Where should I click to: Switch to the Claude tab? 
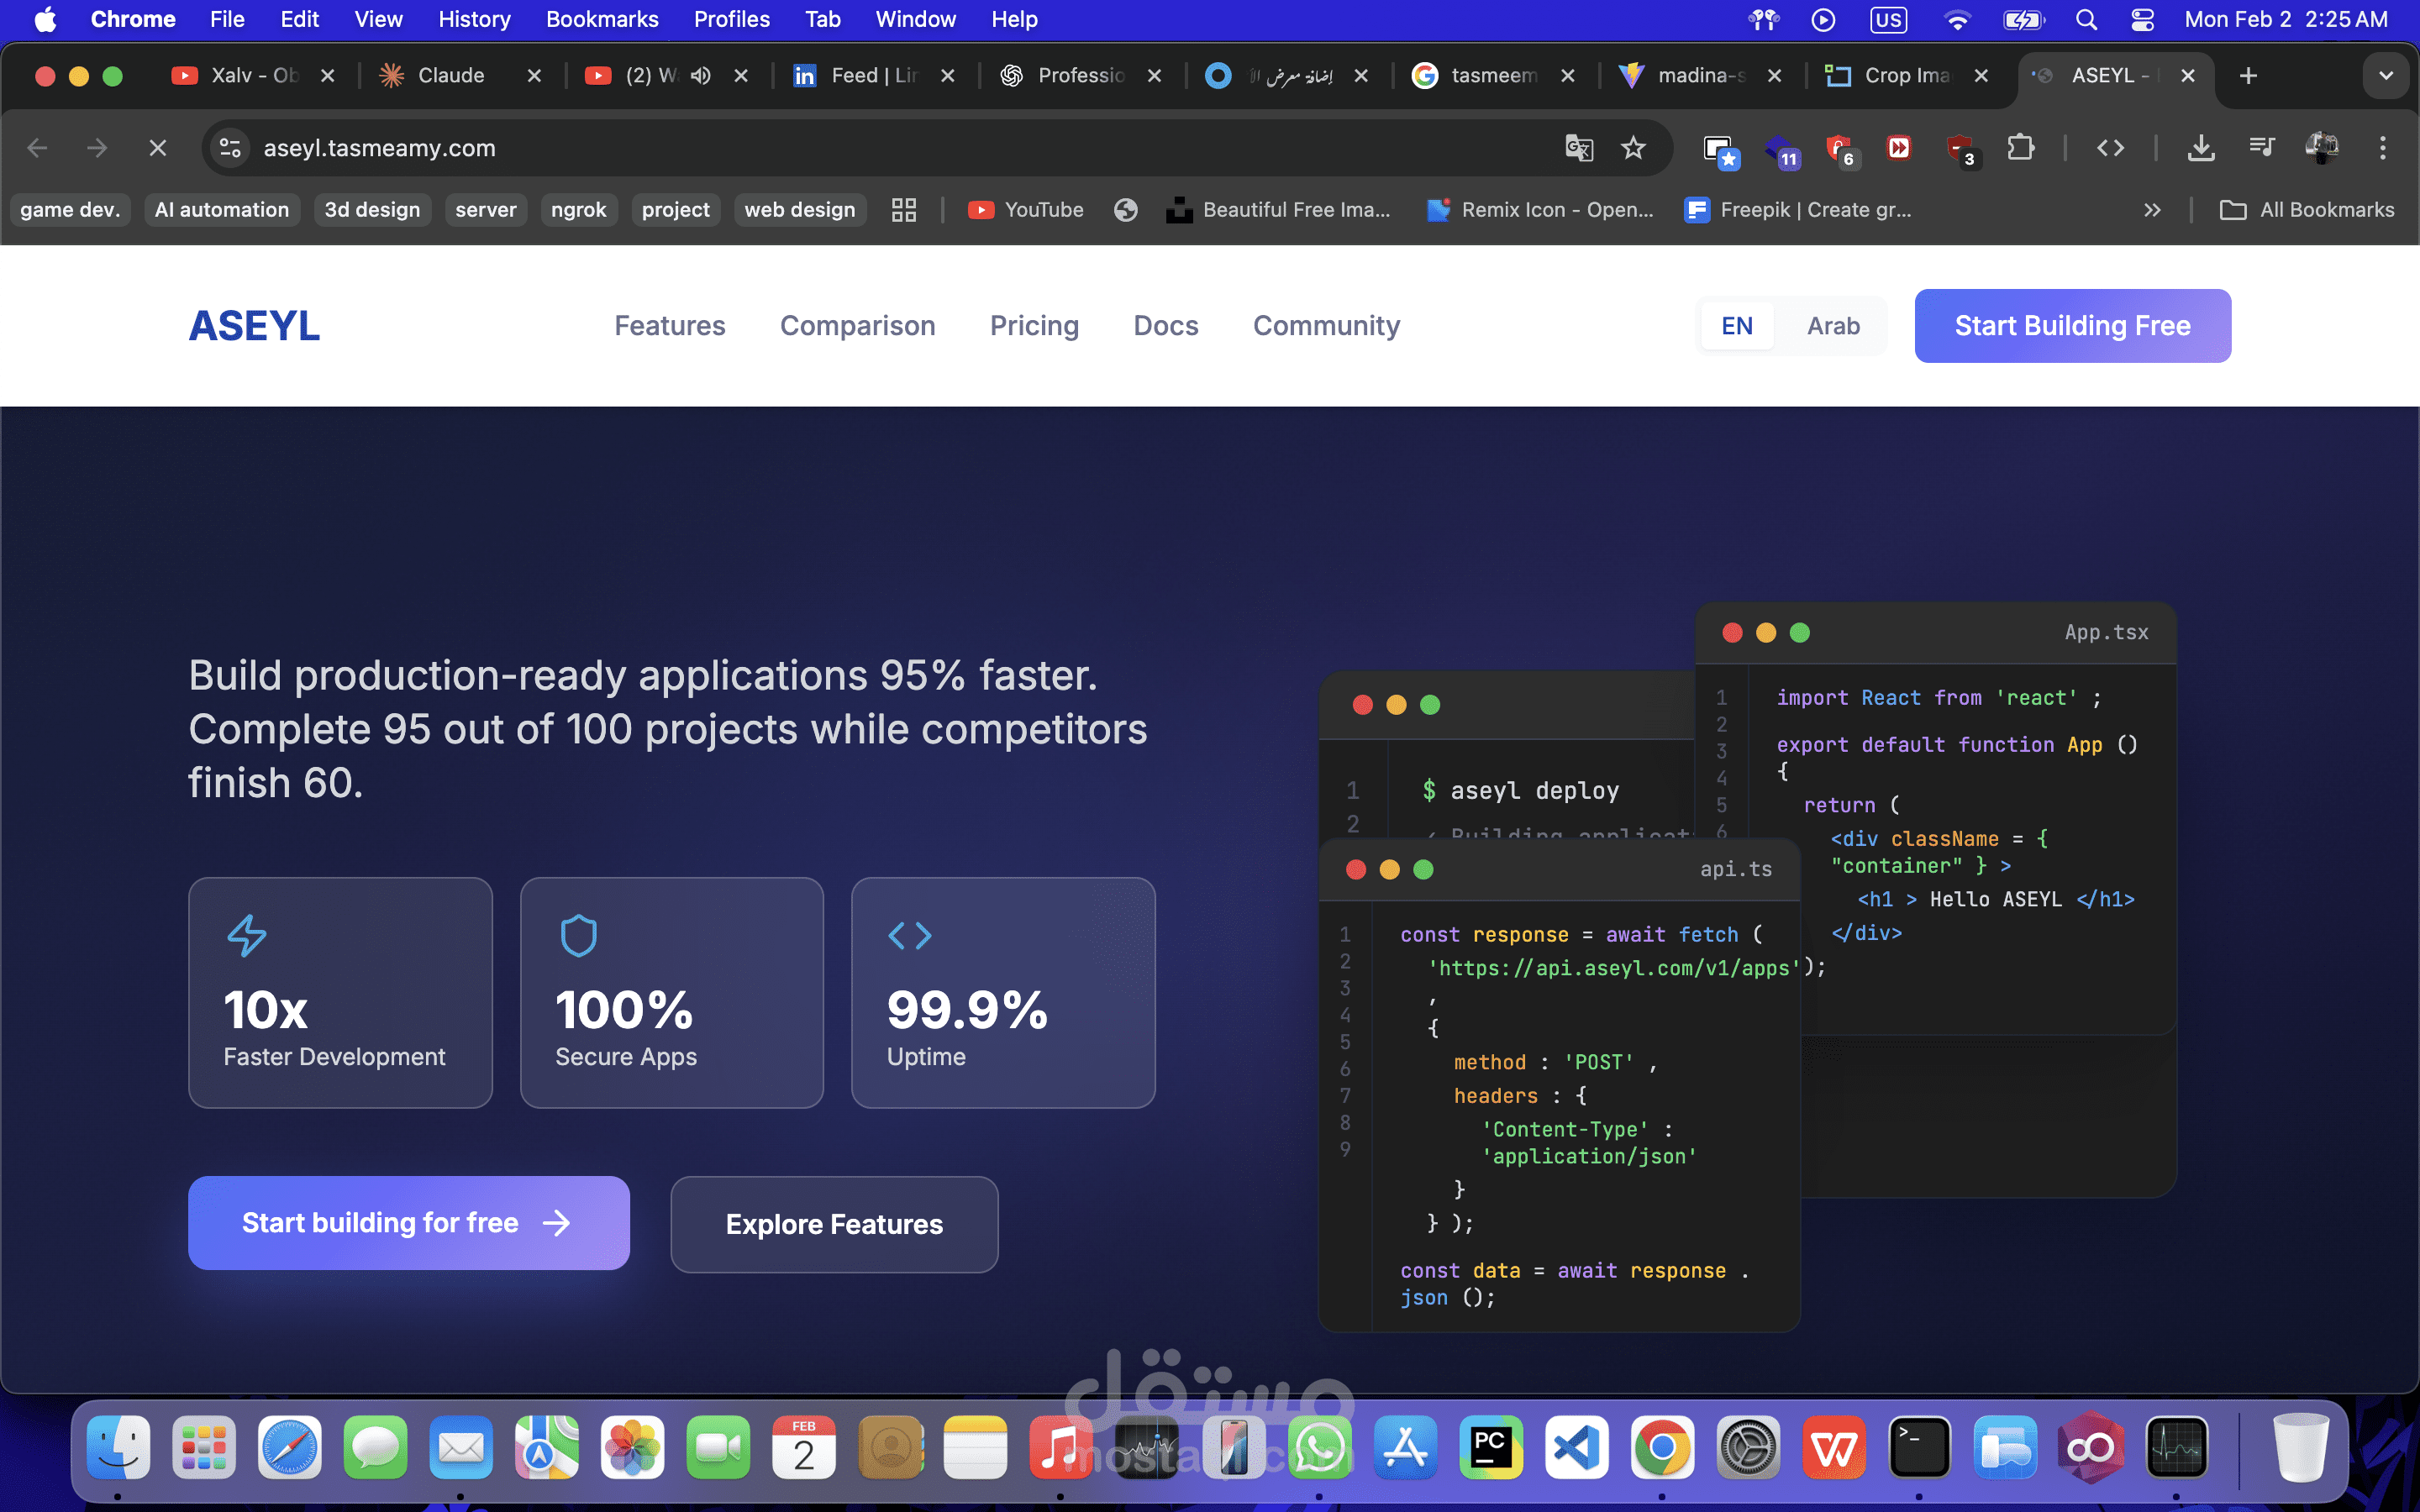[450, 76]
